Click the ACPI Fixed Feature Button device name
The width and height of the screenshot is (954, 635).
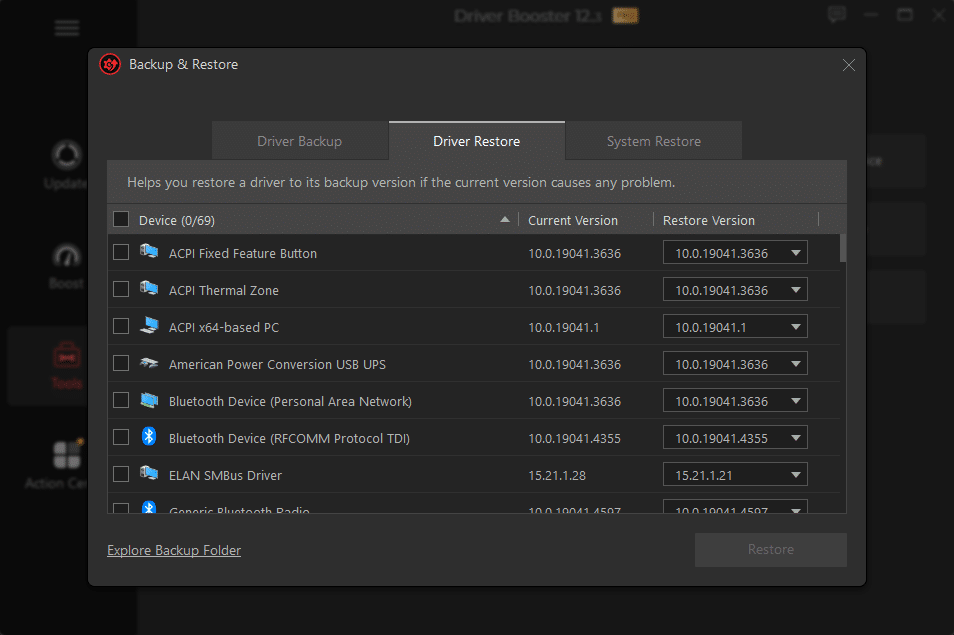(x=243, y=253)
